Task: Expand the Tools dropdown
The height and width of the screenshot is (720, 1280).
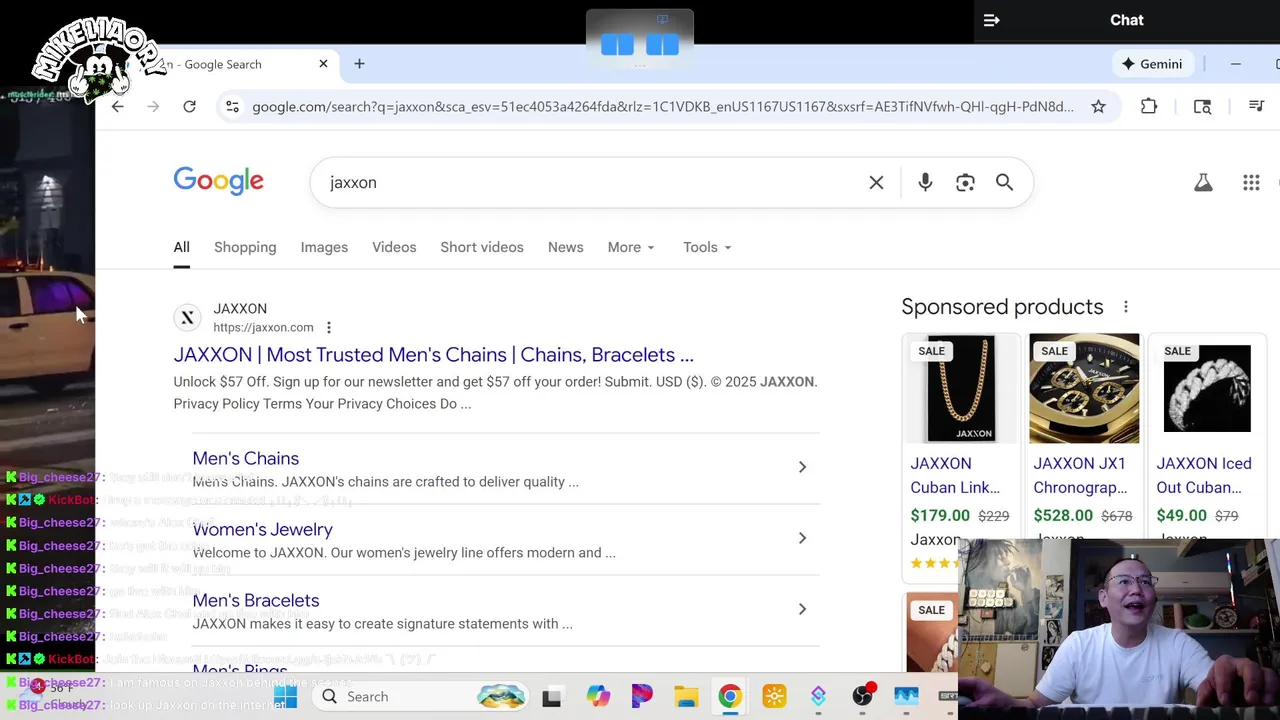Action: tap(707, 247)
